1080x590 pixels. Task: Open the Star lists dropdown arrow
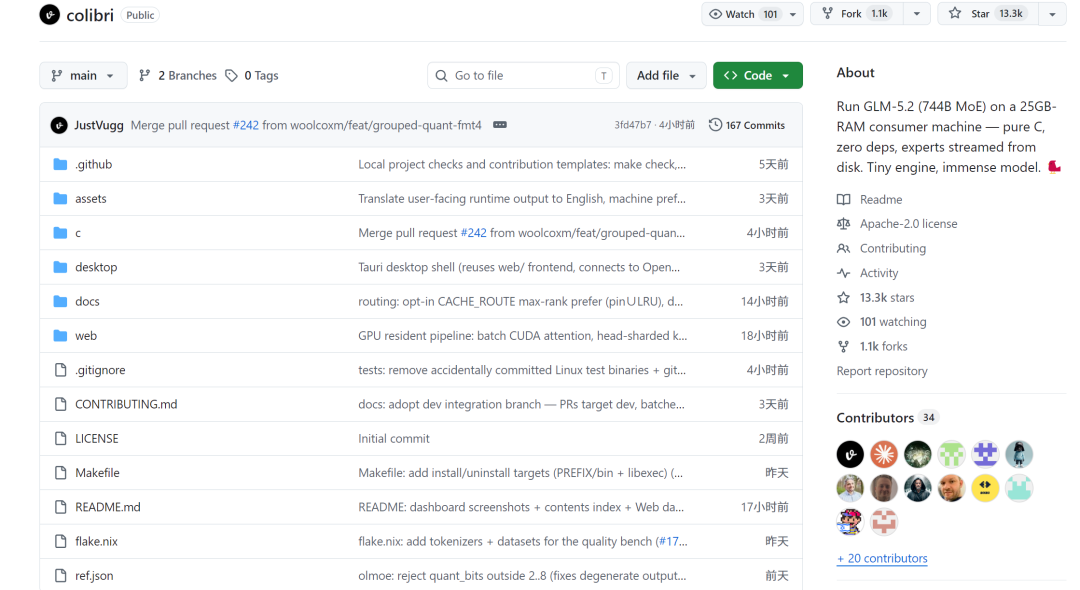pos(1052,14)
